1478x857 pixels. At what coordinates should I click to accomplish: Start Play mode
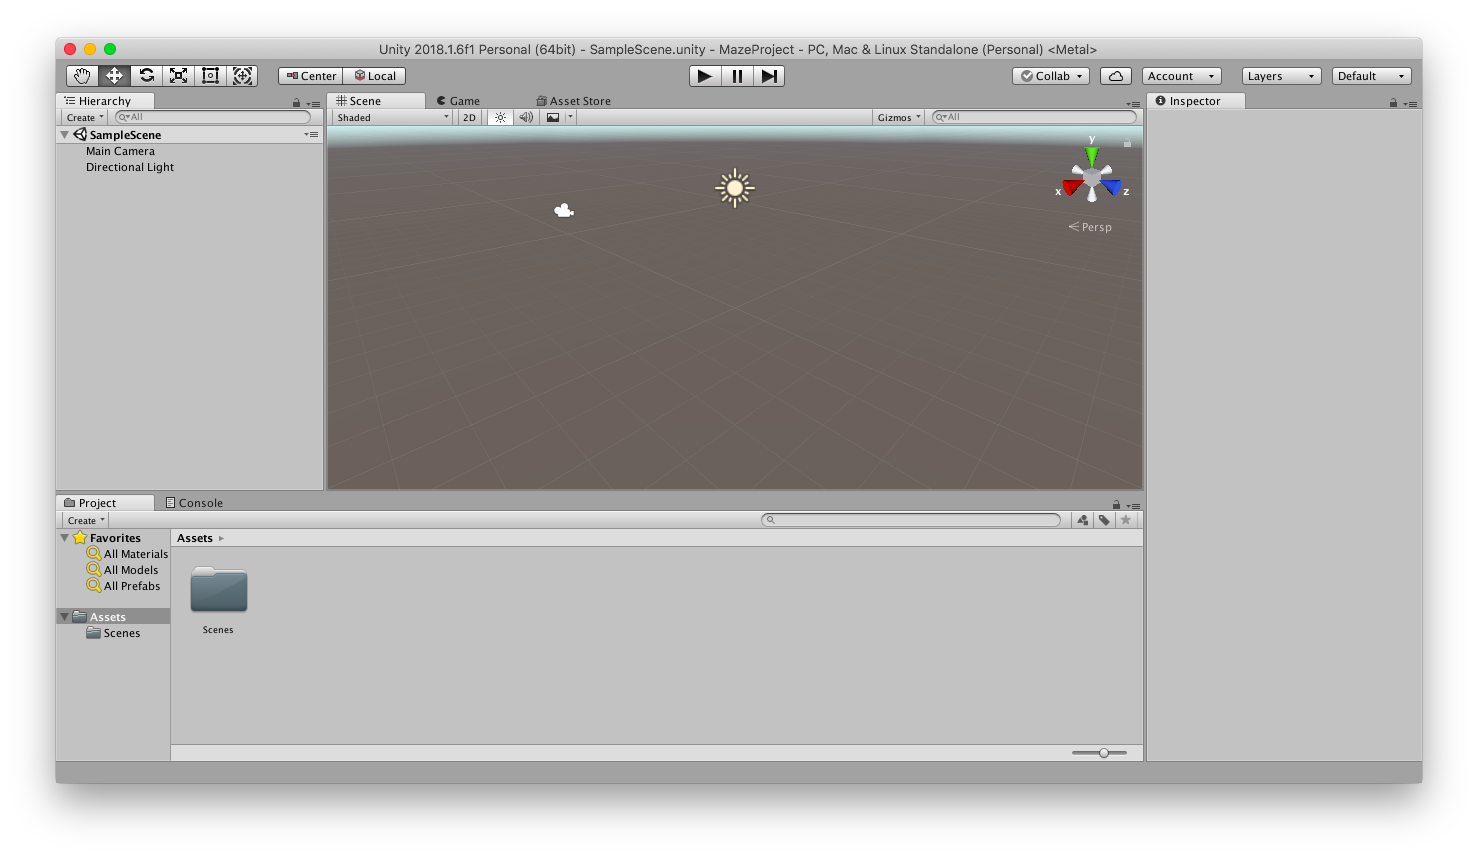[x=705, y=76]
